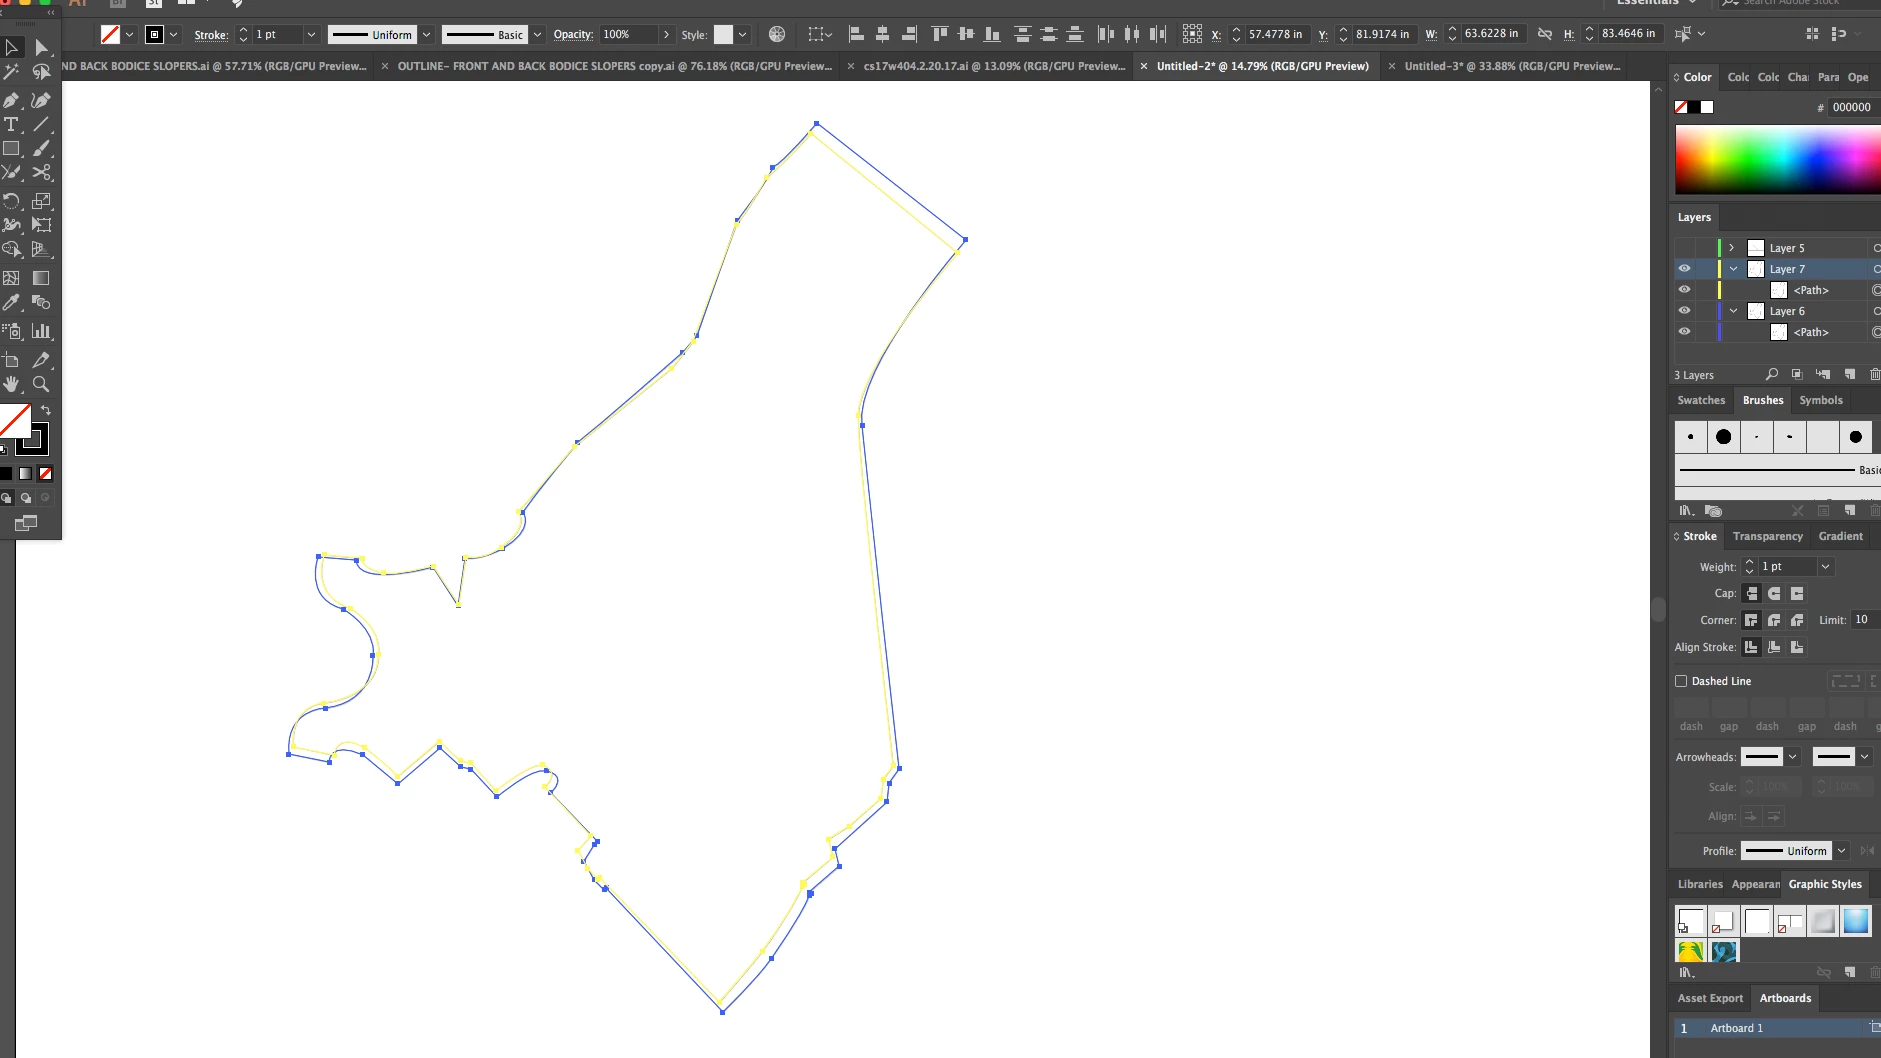The height and width of the screenshot is (1058, 1881).
Task: Select the Paintbrush tool
Action: [x=41, y=148]
